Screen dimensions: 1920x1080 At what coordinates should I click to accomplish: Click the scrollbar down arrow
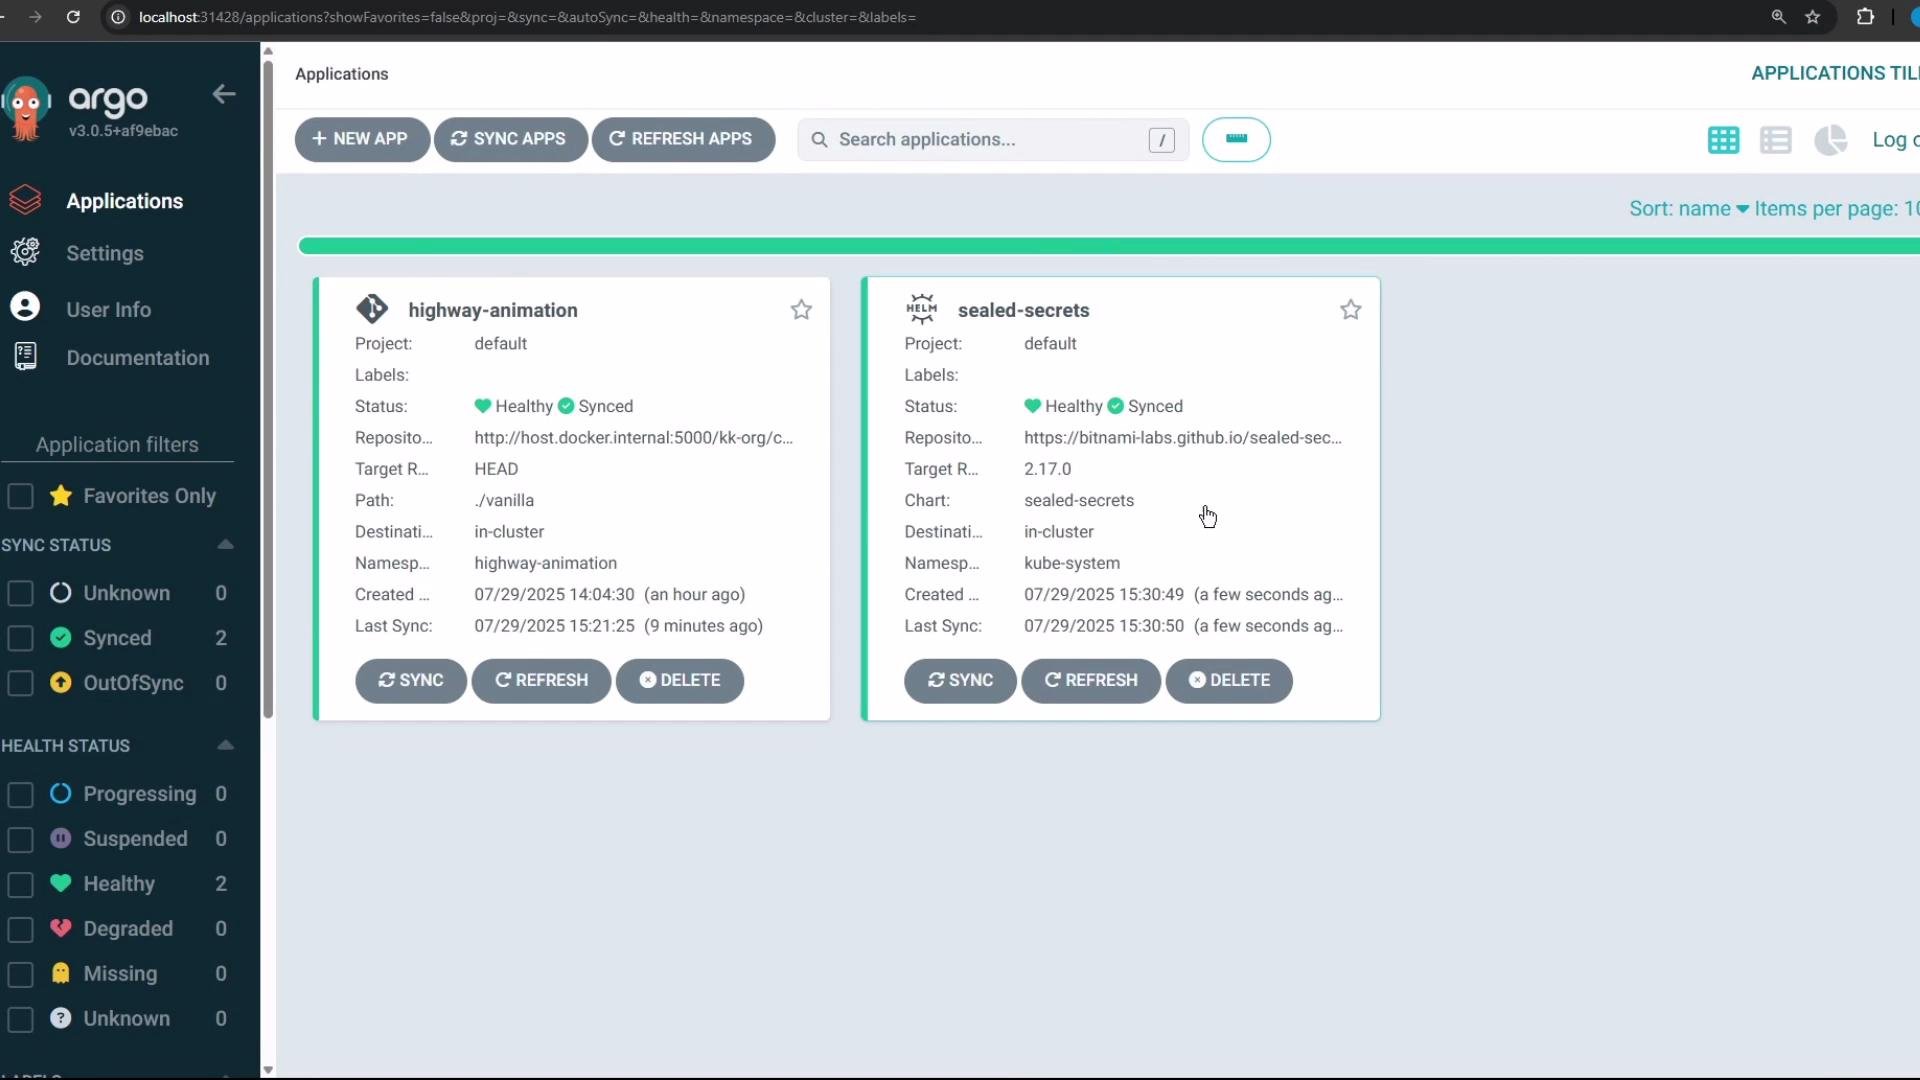click(267, 1069)
